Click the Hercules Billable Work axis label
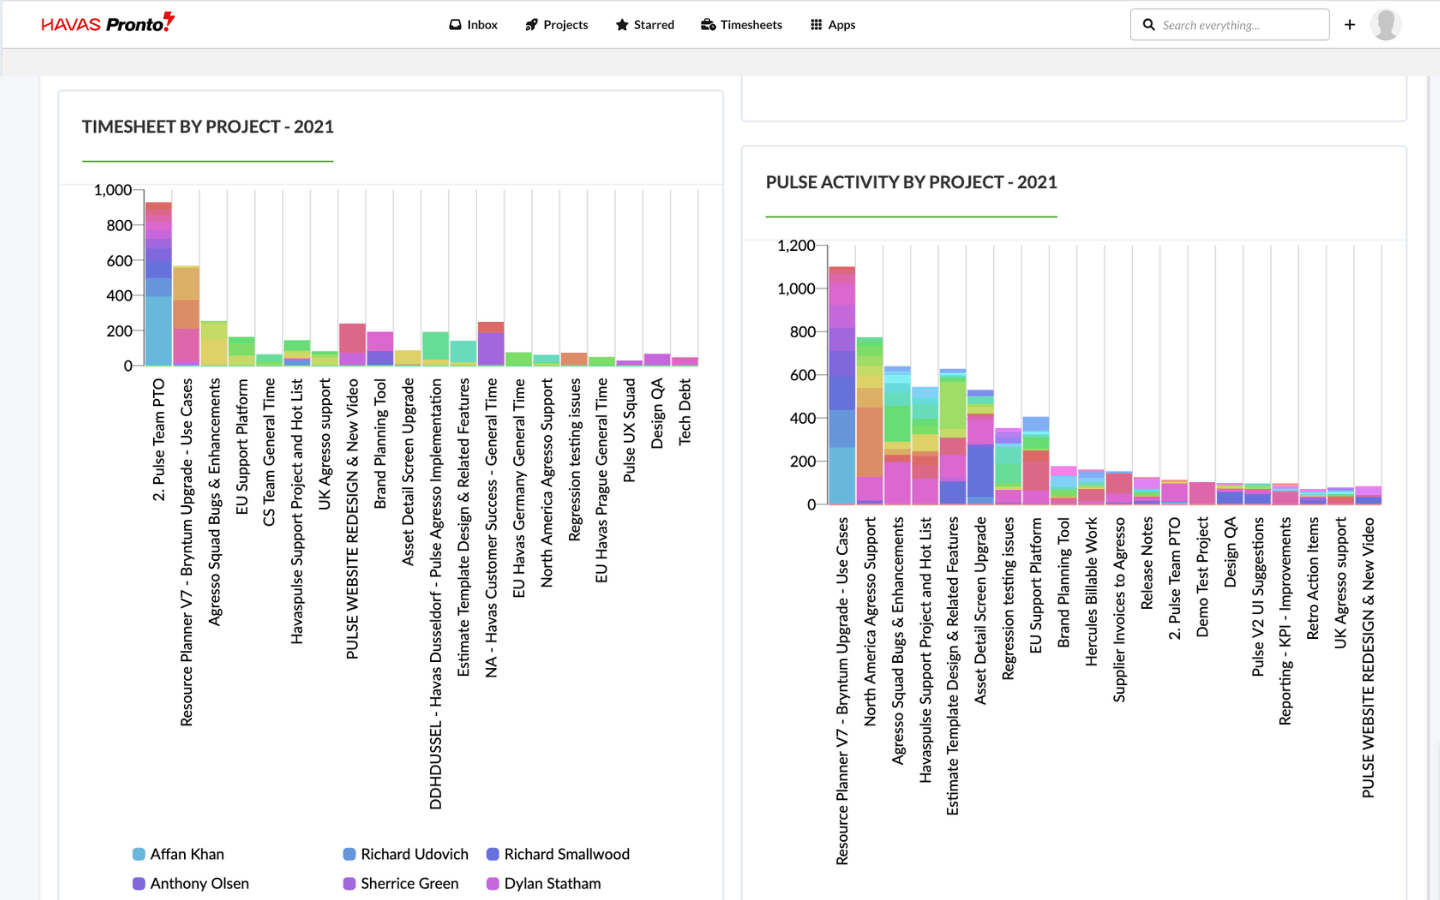This screenshot has height=900, width=1440. 1092,592
